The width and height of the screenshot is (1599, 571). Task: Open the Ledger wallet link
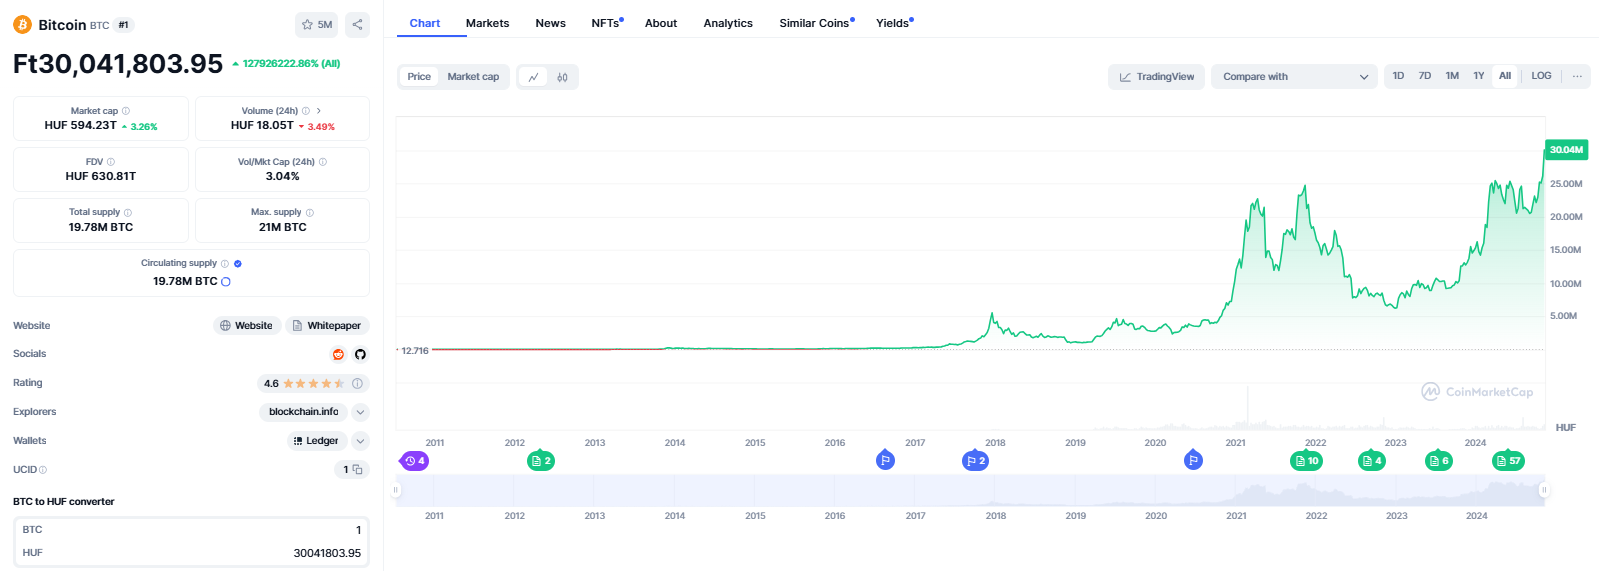[316, 441]
